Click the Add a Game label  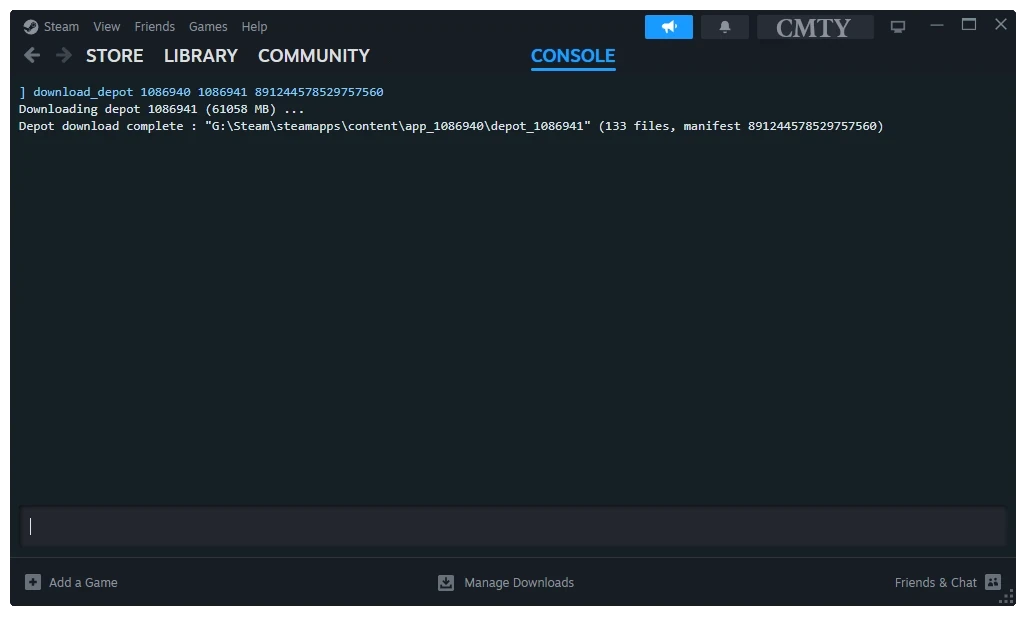pyautogui.click(x=83, y=582)
